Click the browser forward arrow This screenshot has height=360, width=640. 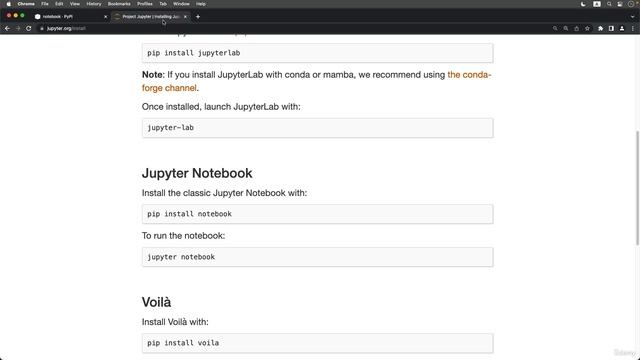[18, 29]
